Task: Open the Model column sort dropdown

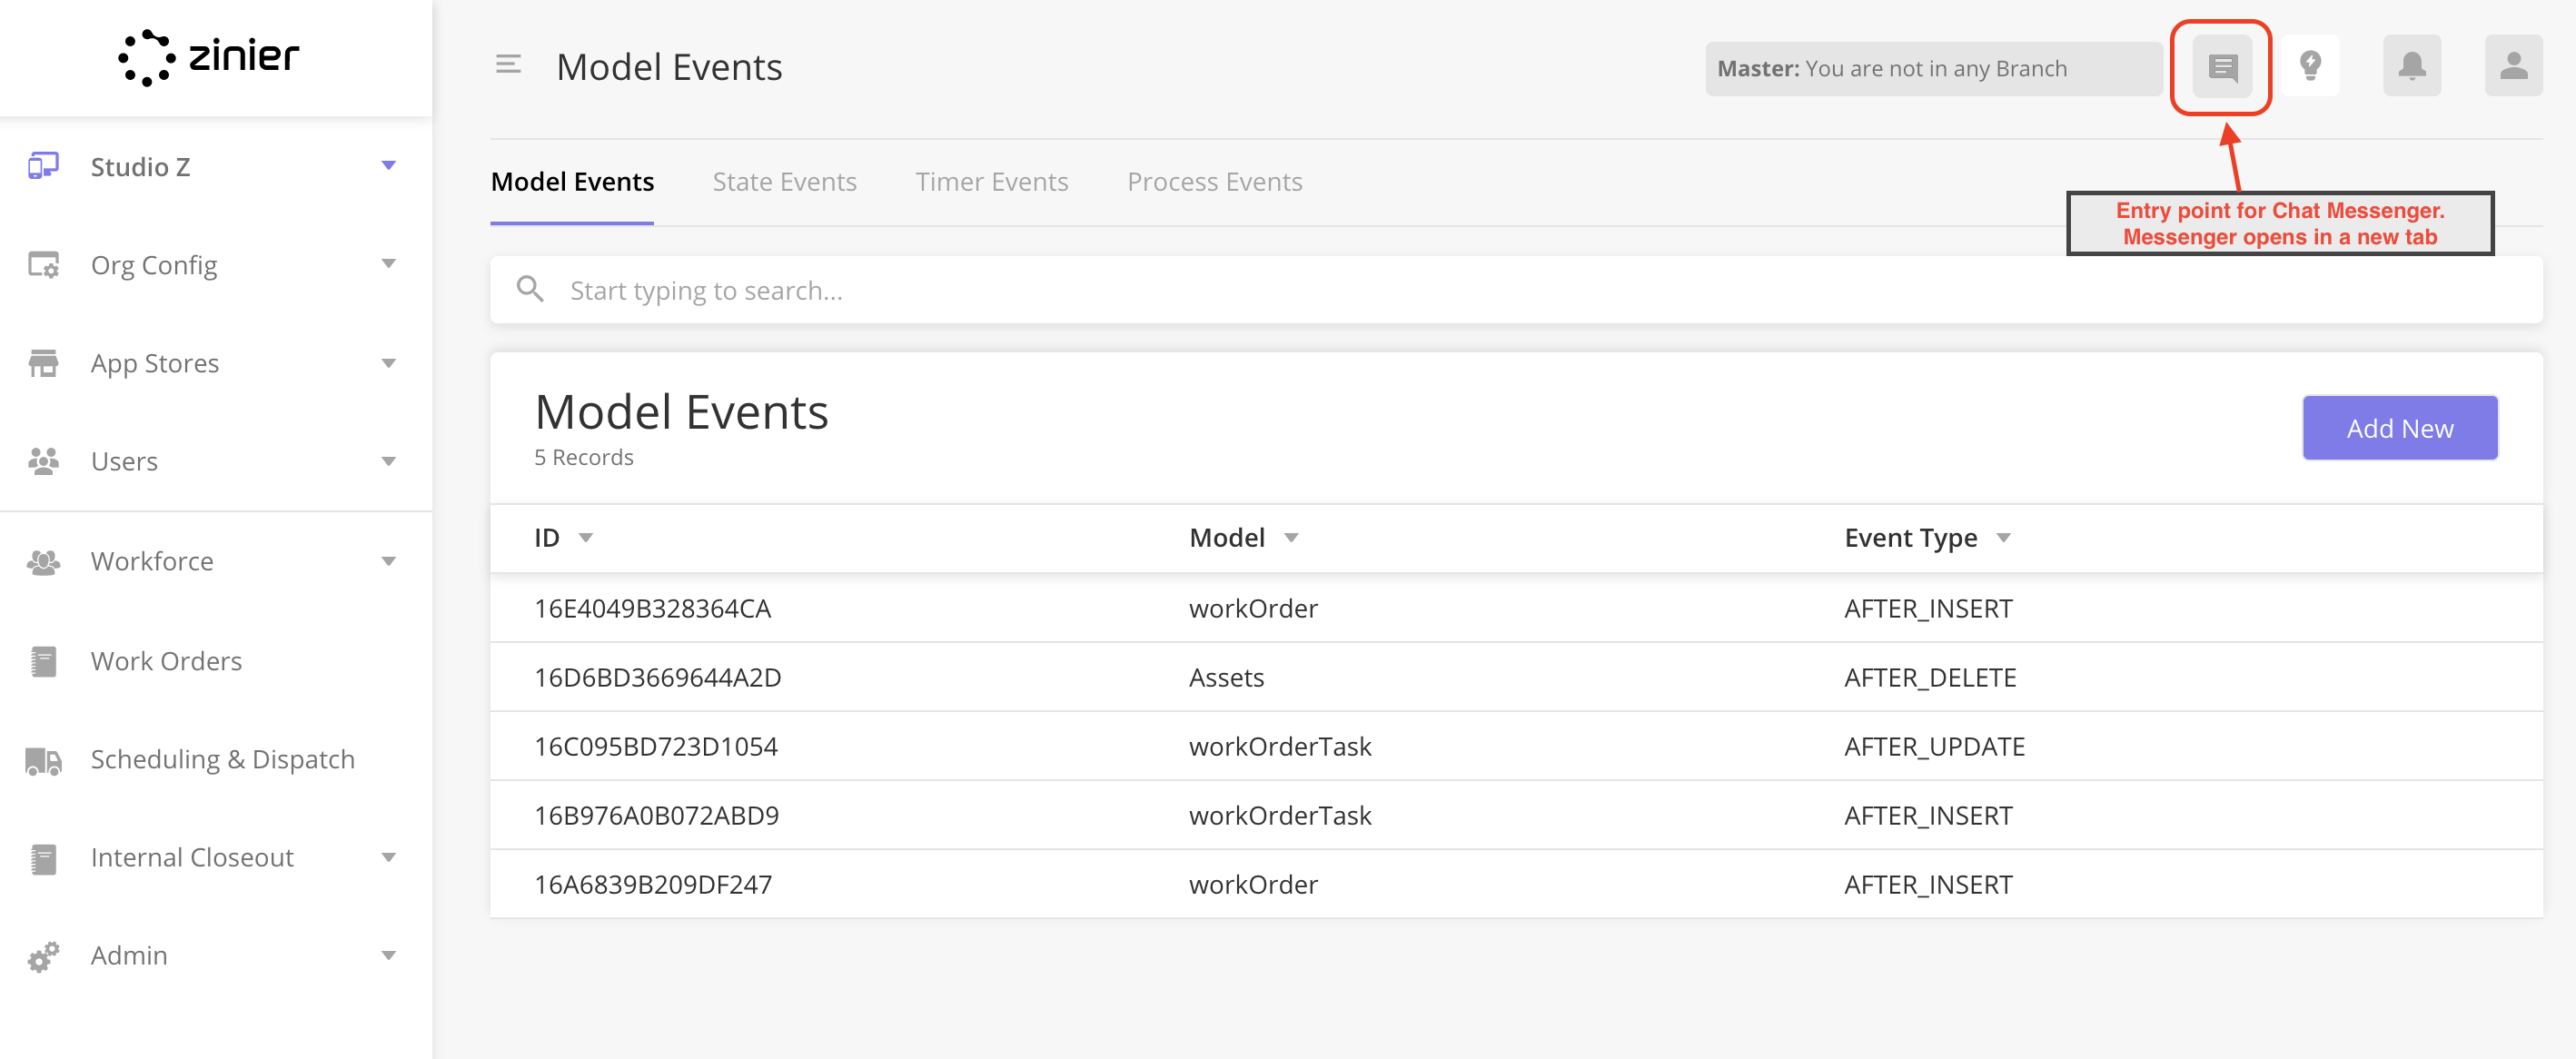Action: (1291, 538)
